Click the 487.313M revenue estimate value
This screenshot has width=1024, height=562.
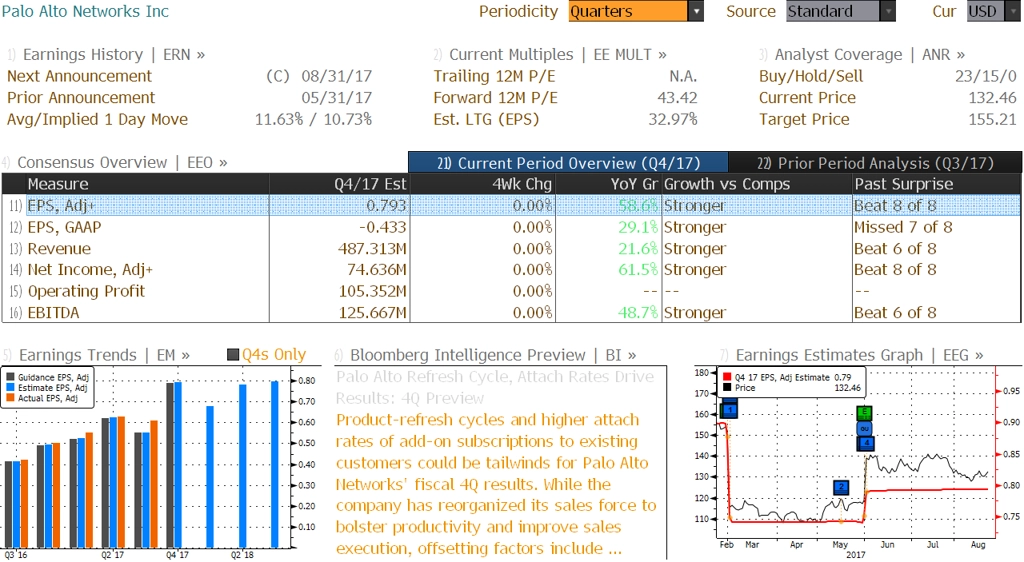372,249
